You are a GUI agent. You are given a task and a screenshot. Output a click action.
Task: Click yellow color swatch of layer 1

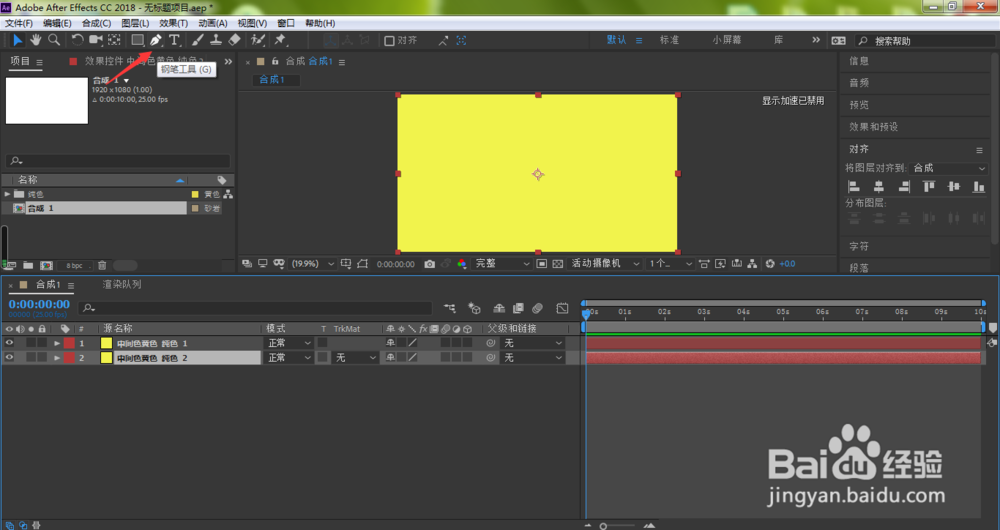(107, 343)
